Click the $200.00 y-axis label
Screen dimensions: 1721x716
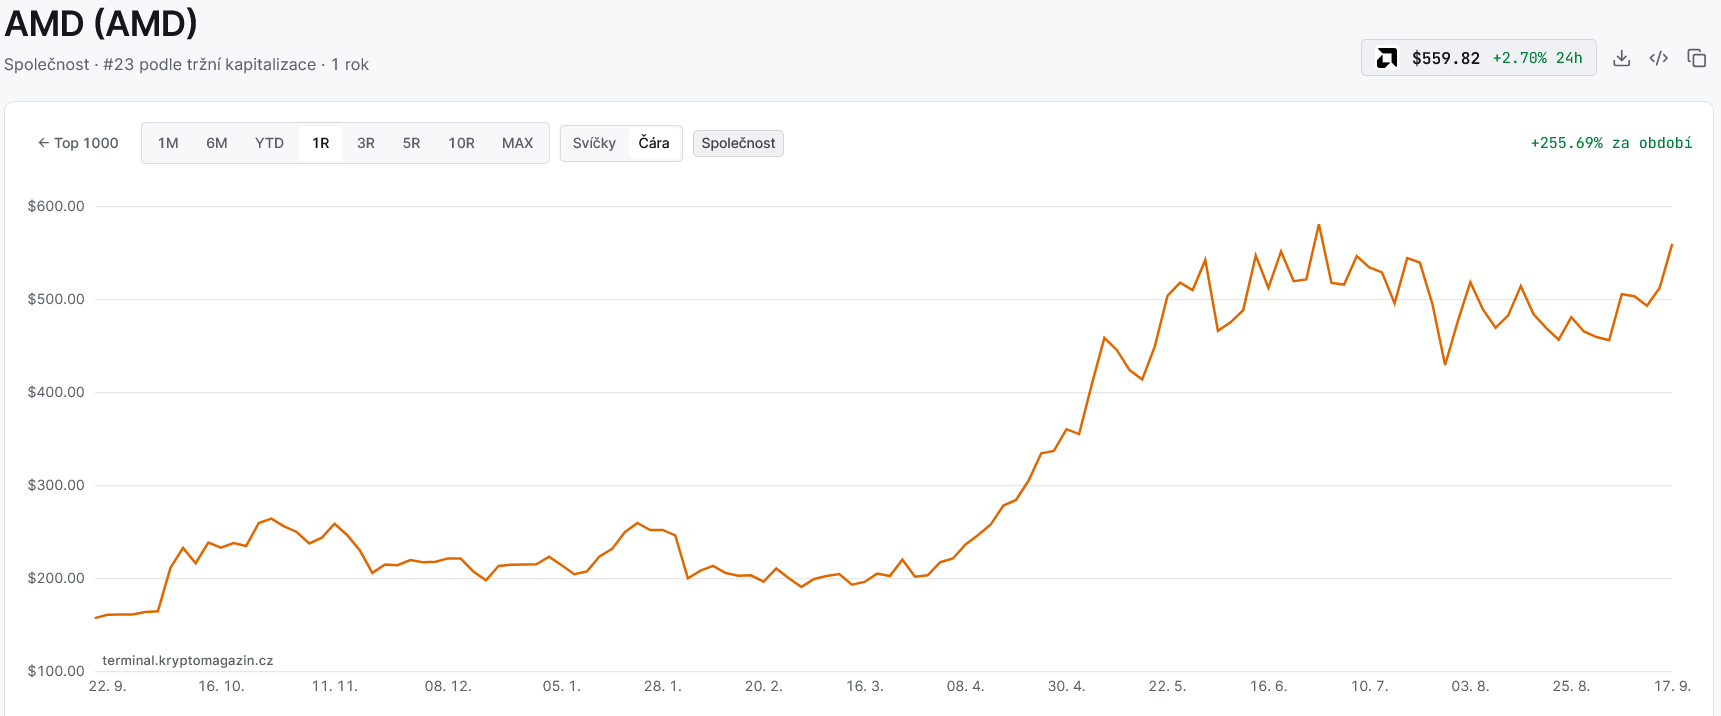pyautogui.click(x=56, y=578)
